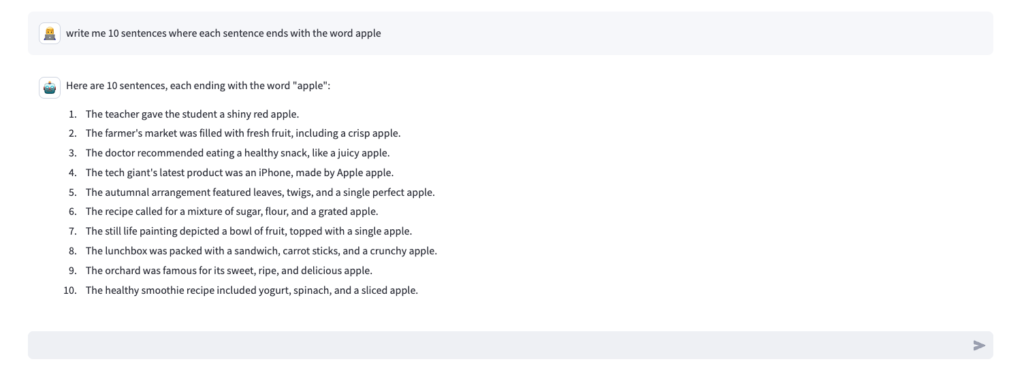
Task: Select the autumnal arrangement sentence
Action: pyautogui.click(x=260, y=193)
